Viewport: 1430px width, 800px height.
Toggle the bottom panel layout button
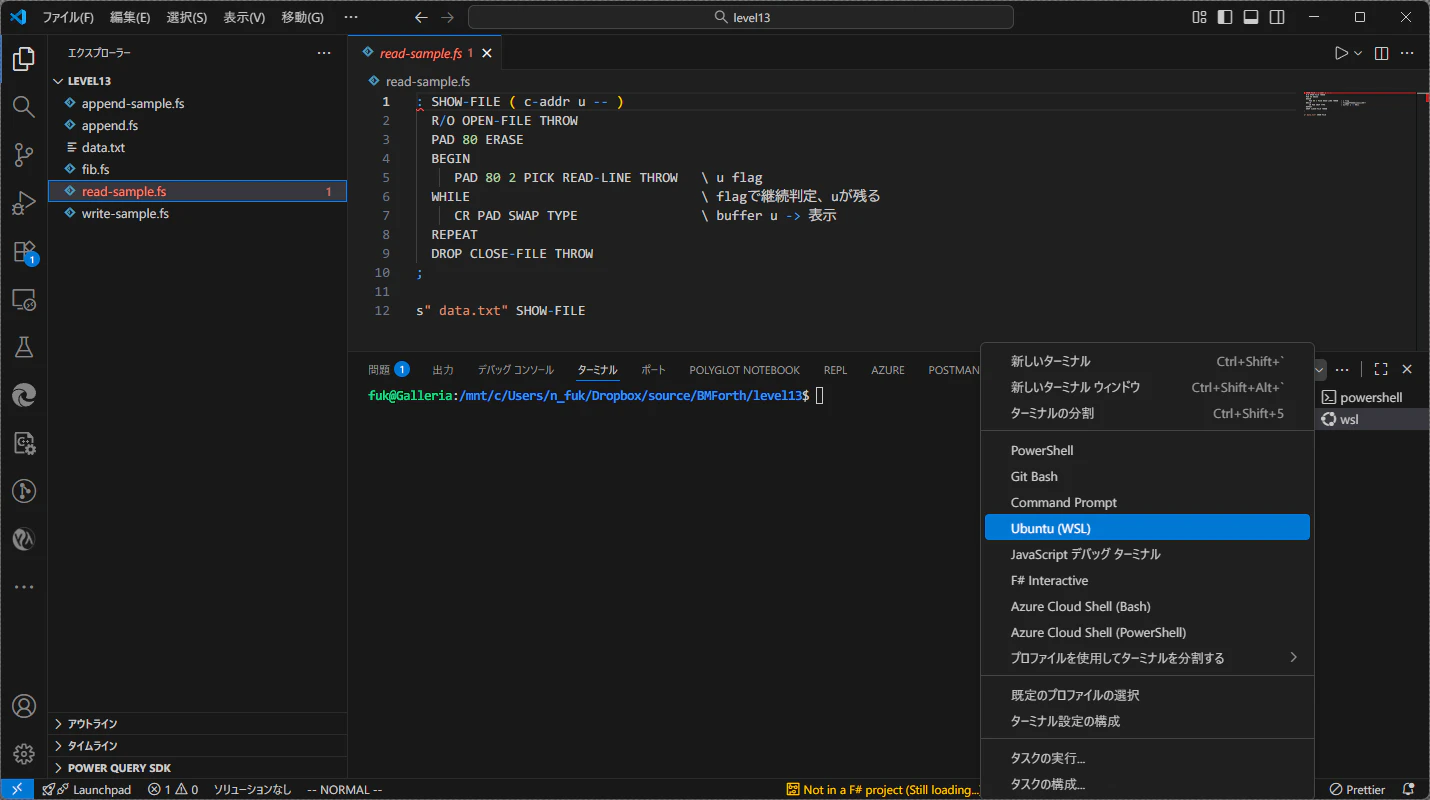1251,17
